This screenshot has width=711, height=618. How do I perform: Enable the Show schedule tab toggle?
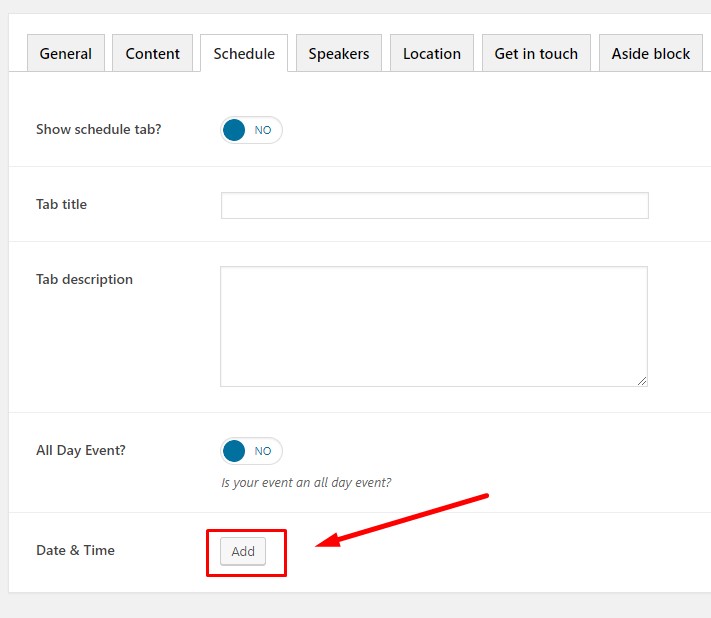[x=252, y=130]
